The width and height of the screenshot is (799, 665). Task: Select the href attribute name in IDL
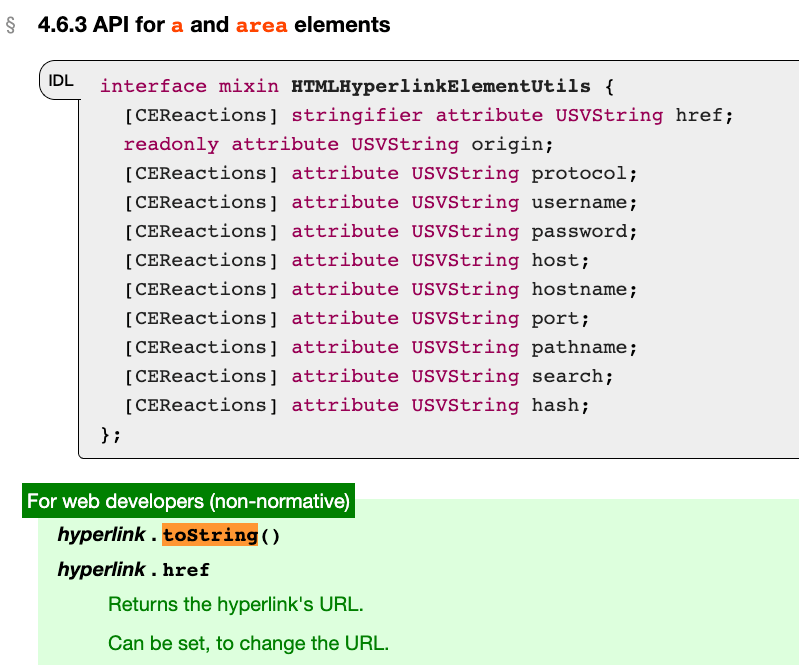[x=699, y=115]
